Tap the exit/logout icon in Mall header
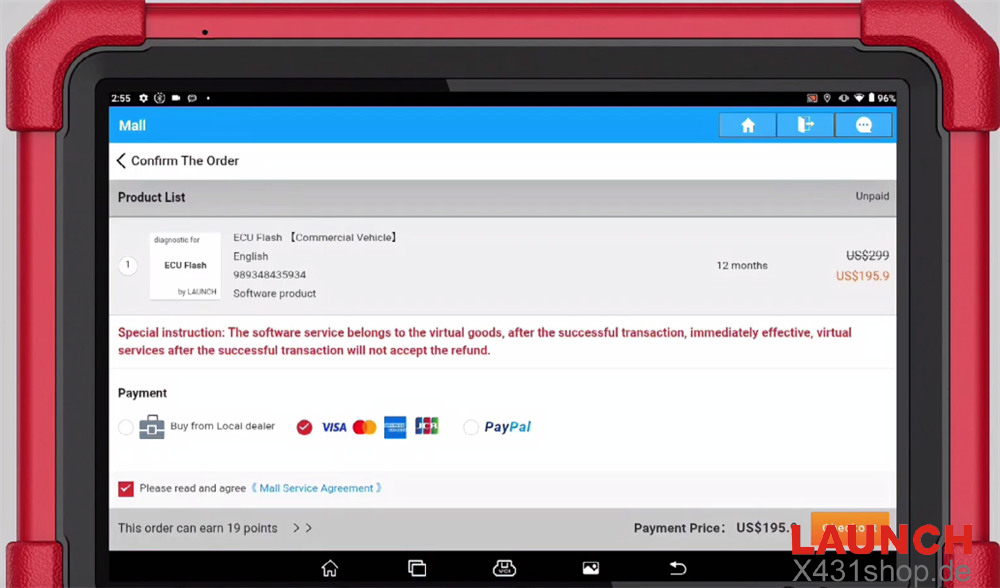The width and height of the screenshot is (1000, 588). [806, 125]
